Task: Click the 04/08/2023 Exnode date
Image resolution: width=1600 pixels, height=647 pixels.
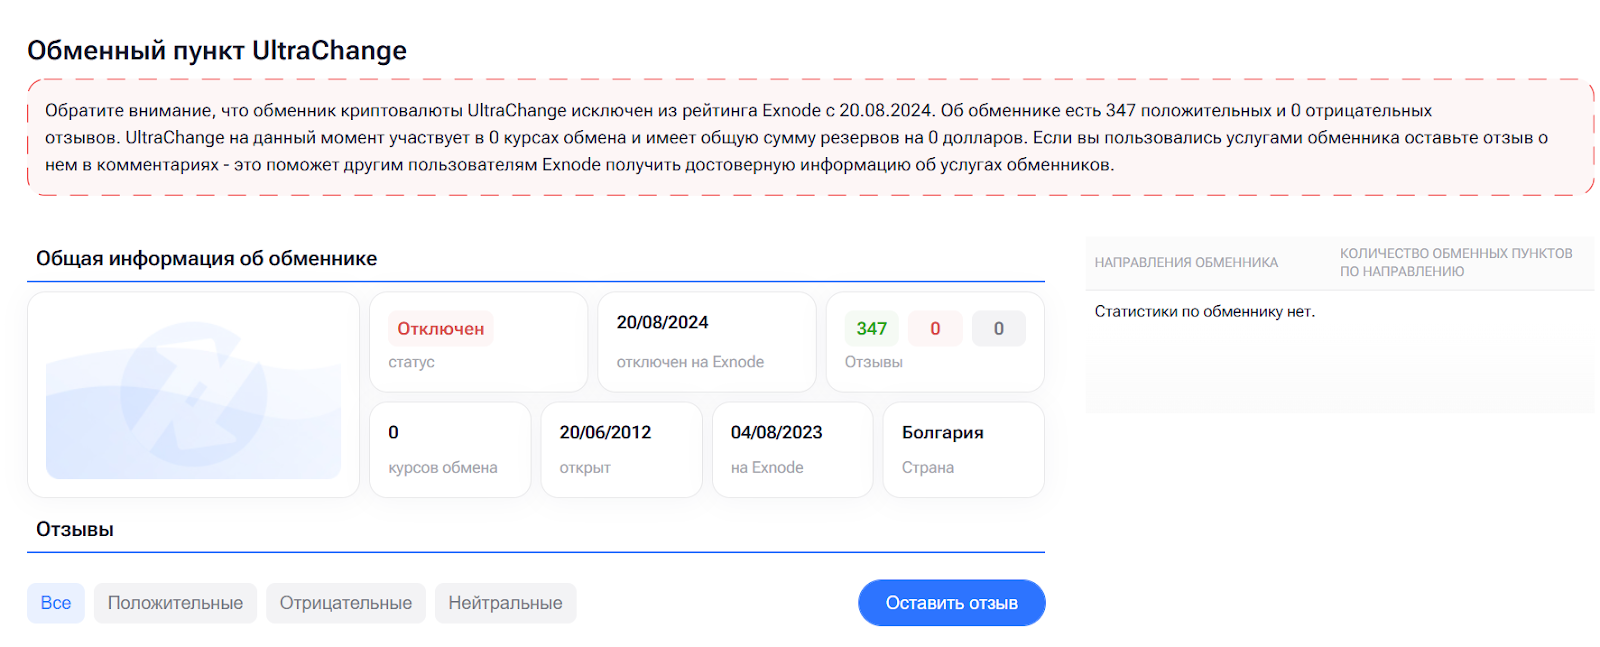Action: [x=776, y=433]
